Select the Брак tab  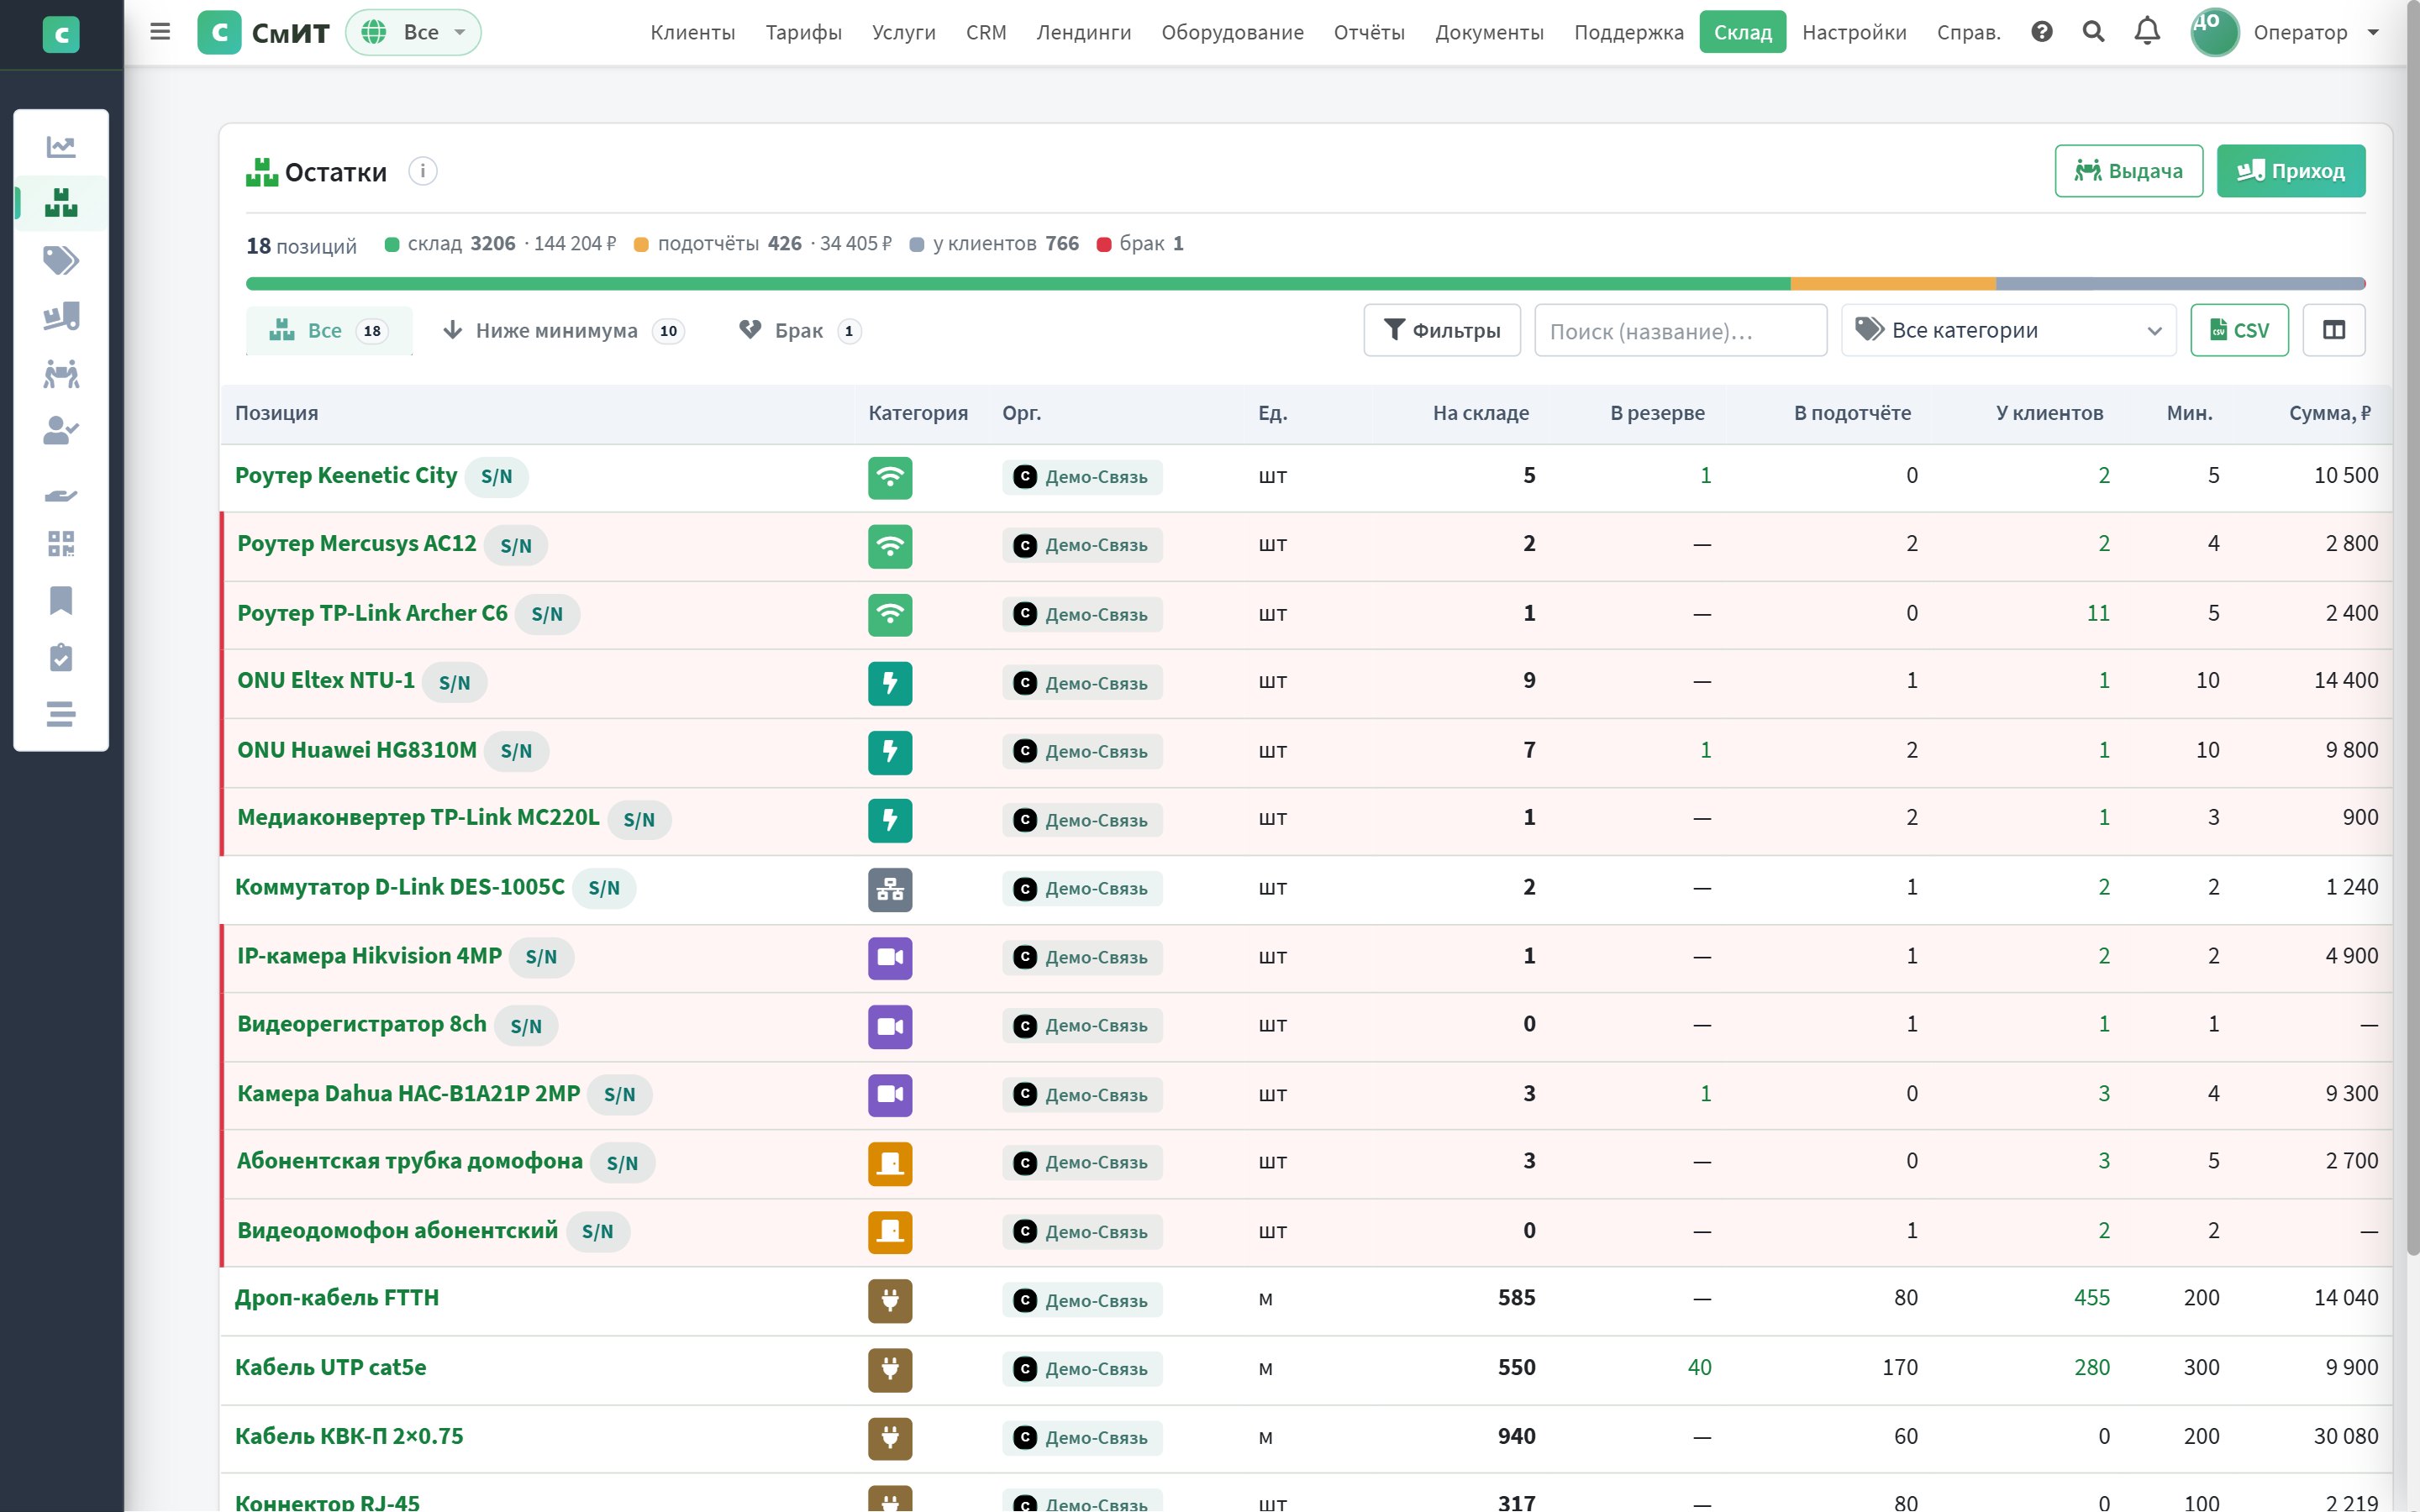click(799, 330)
